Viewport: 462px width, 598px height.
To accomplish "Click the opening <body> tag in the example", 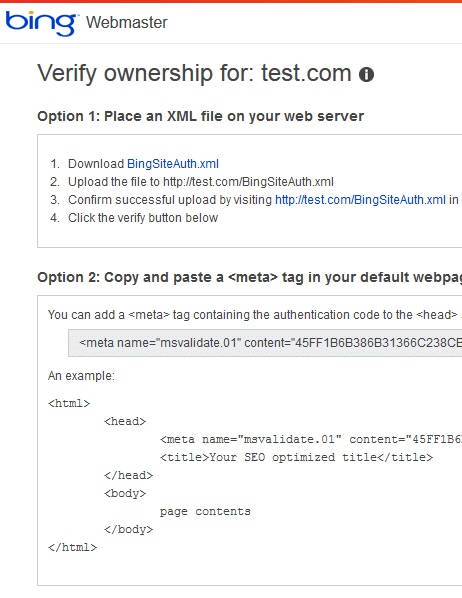I will (x=125, y=494).
